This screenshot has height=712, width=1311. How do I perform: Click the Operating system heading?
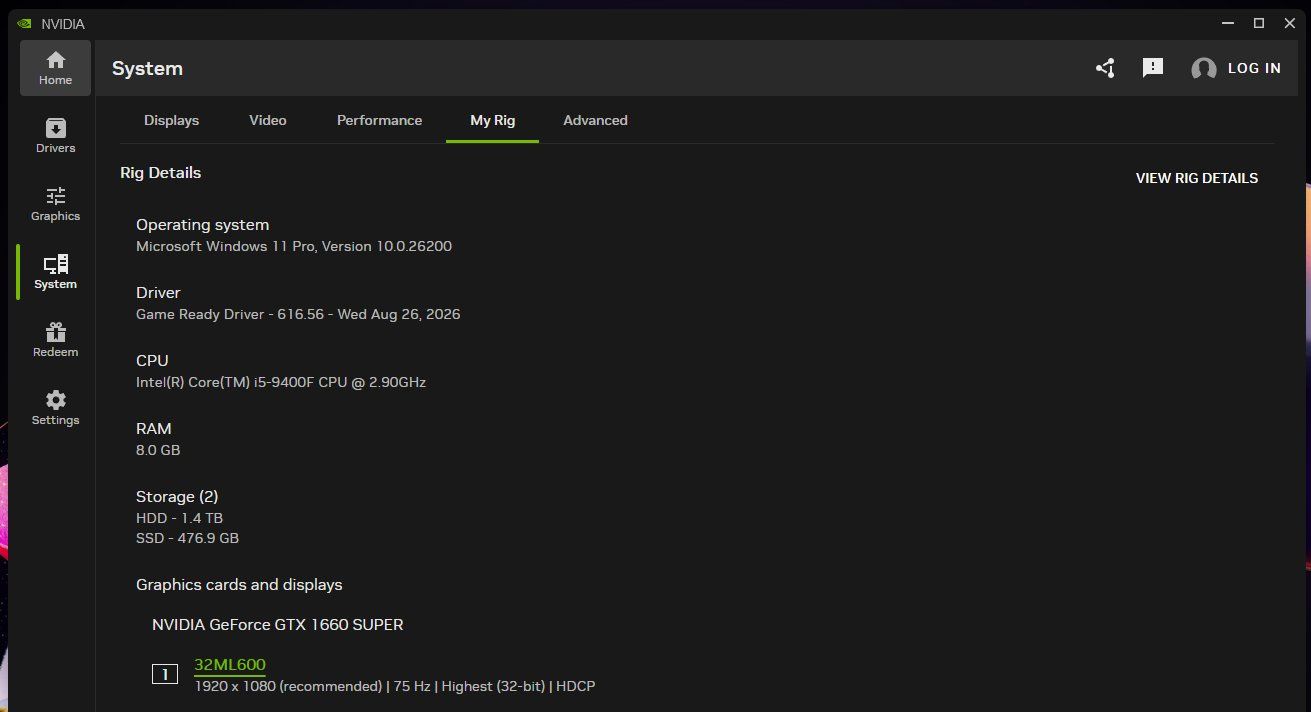202,225
